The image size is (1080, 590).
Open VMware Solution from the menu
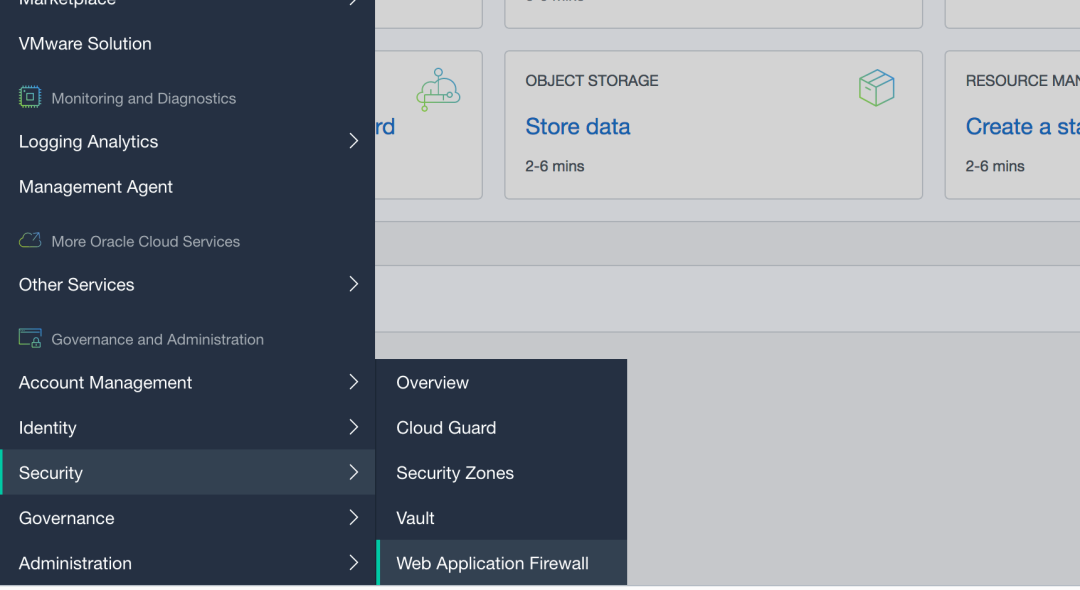tap(85, 44)
